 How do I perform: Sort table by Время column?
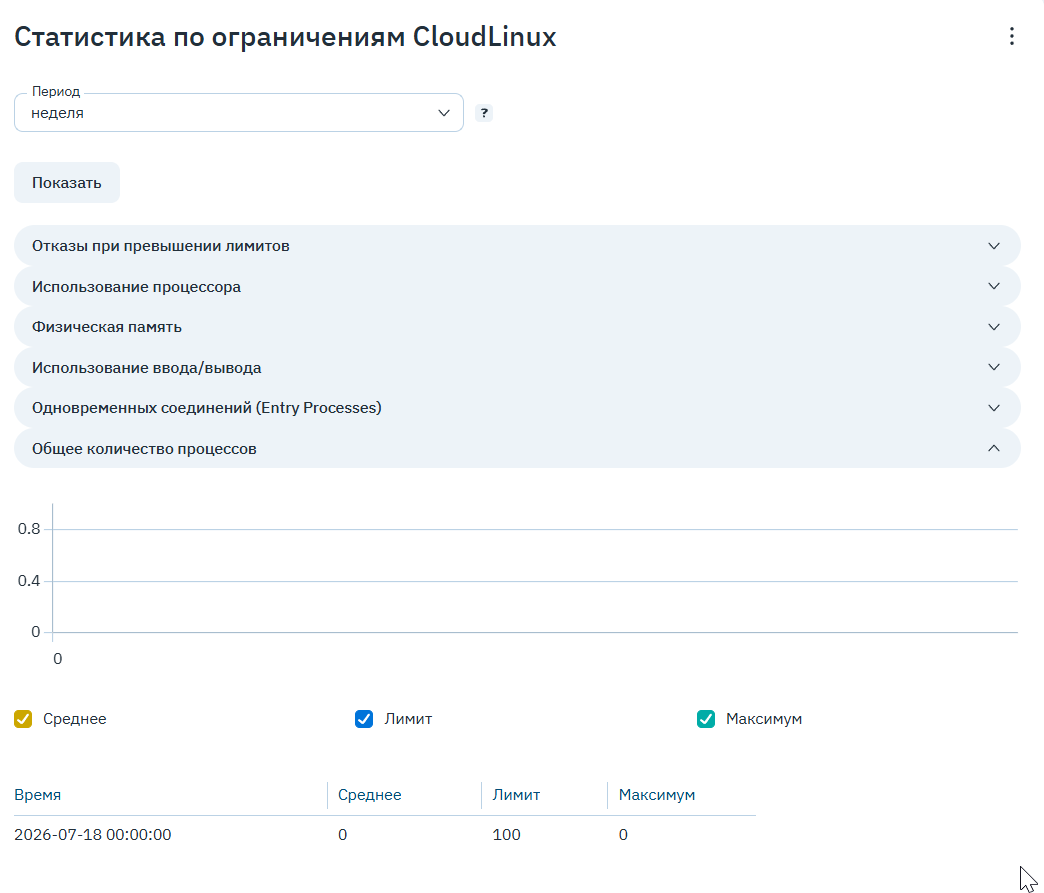[37, 795]
